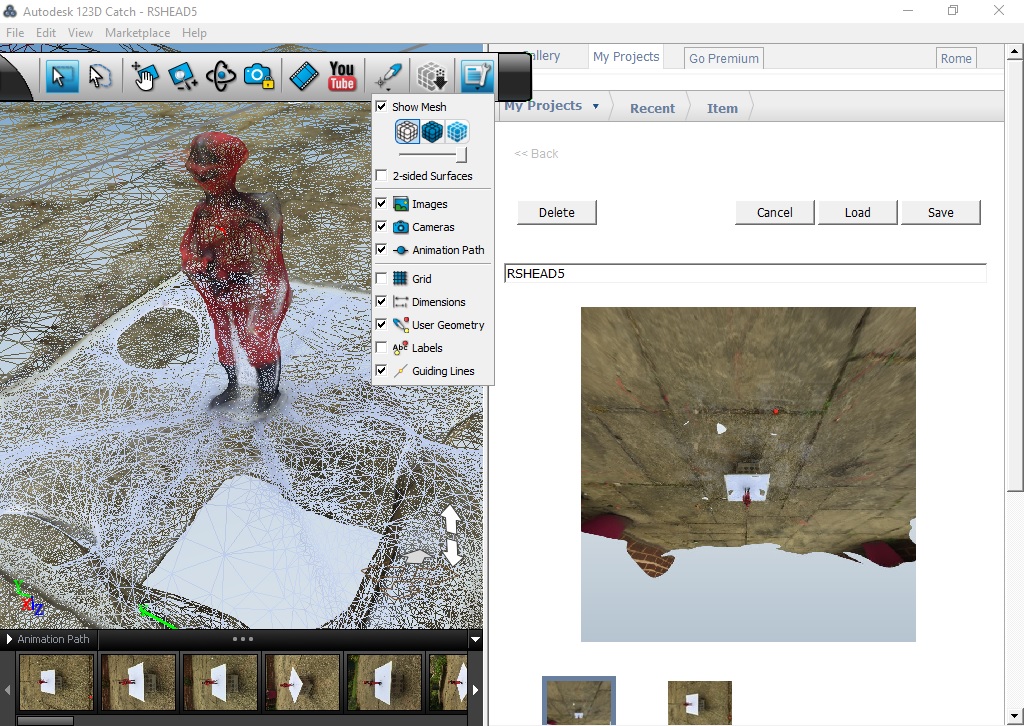
Task: Enable the Labels checkbox
Action: tap(381, 347)
